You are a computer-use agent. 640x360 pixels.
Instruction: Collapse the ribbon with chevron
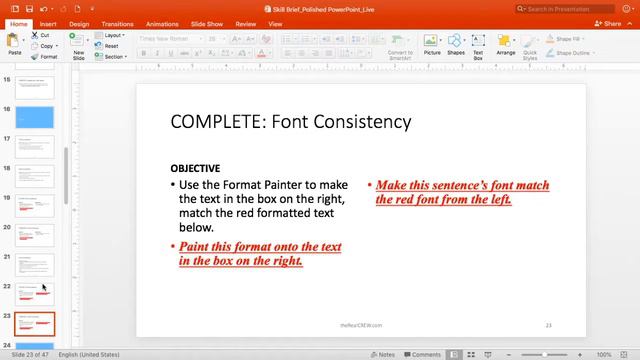pos(630,24)
